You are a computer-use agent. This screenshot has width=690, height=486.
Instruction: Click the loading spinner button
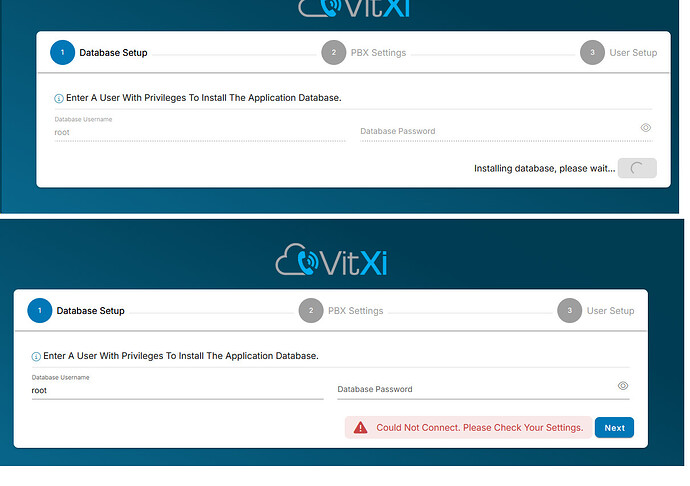coord(637,168)
